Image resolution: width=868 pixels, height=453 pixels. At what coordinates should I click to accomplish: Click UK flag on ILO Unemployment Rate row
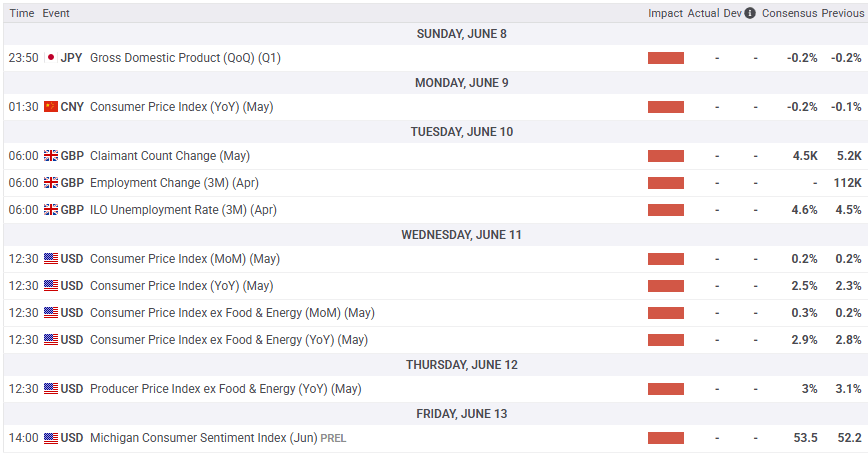(51, 210)
